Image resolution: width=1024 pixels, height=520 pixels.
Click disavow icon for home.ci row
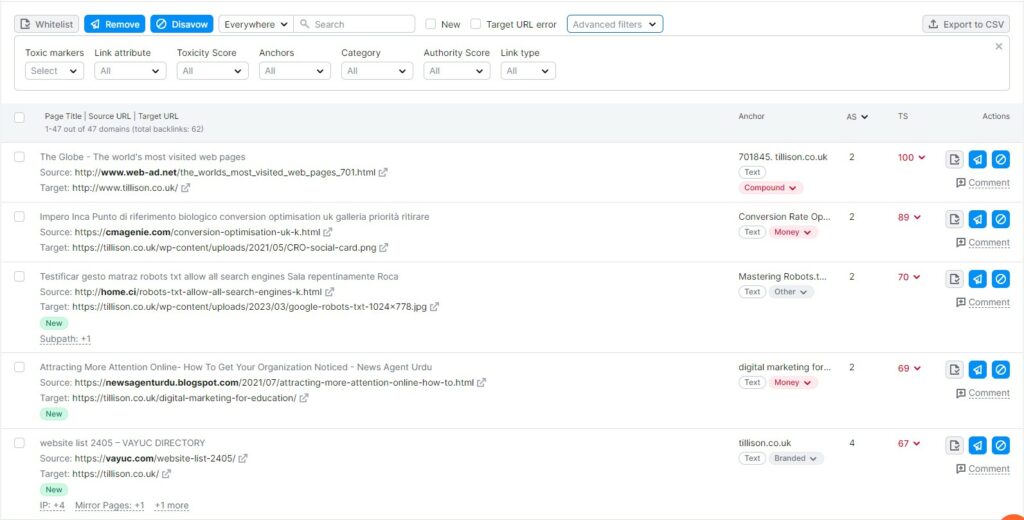[x=1000, y=279]
